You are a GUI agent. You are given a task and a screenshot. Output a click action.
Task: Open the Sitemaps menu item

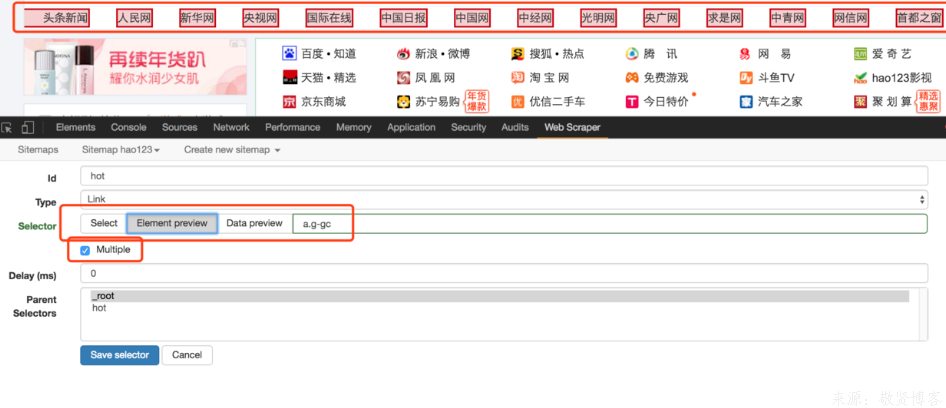click(x=38, y=150)
